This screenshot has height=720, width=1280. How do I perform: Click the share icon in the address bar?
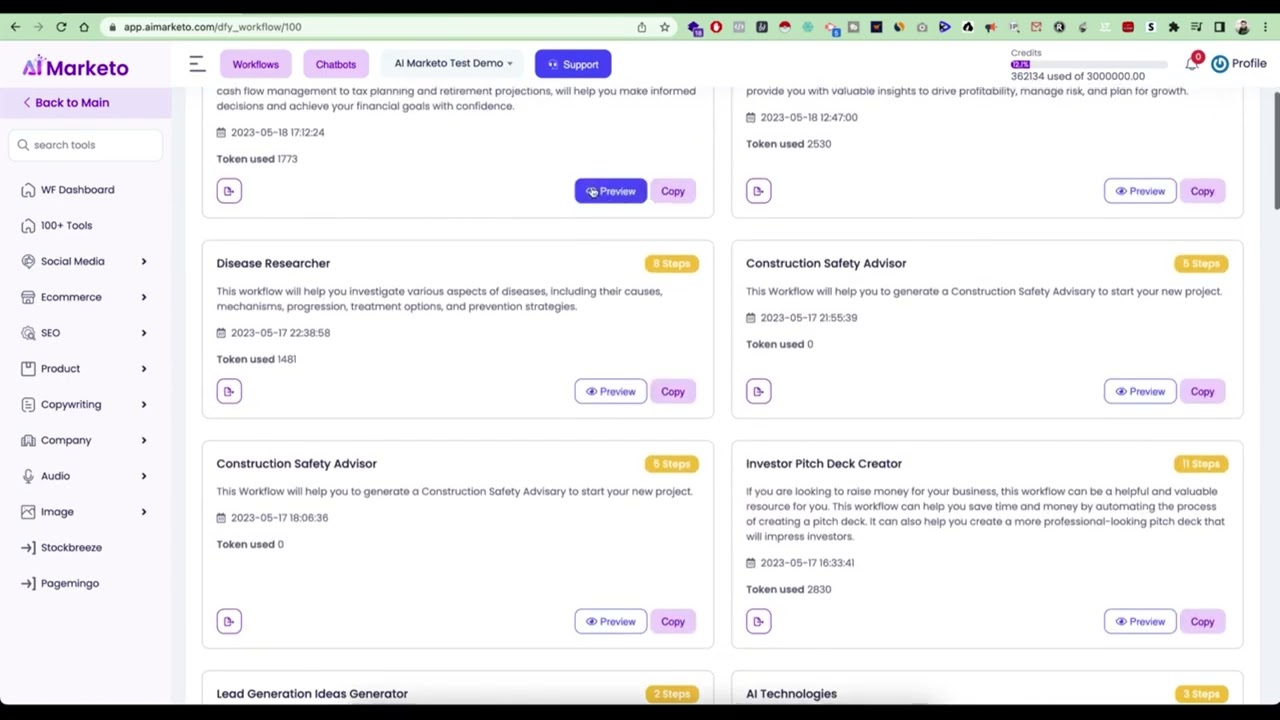[641, 27]
